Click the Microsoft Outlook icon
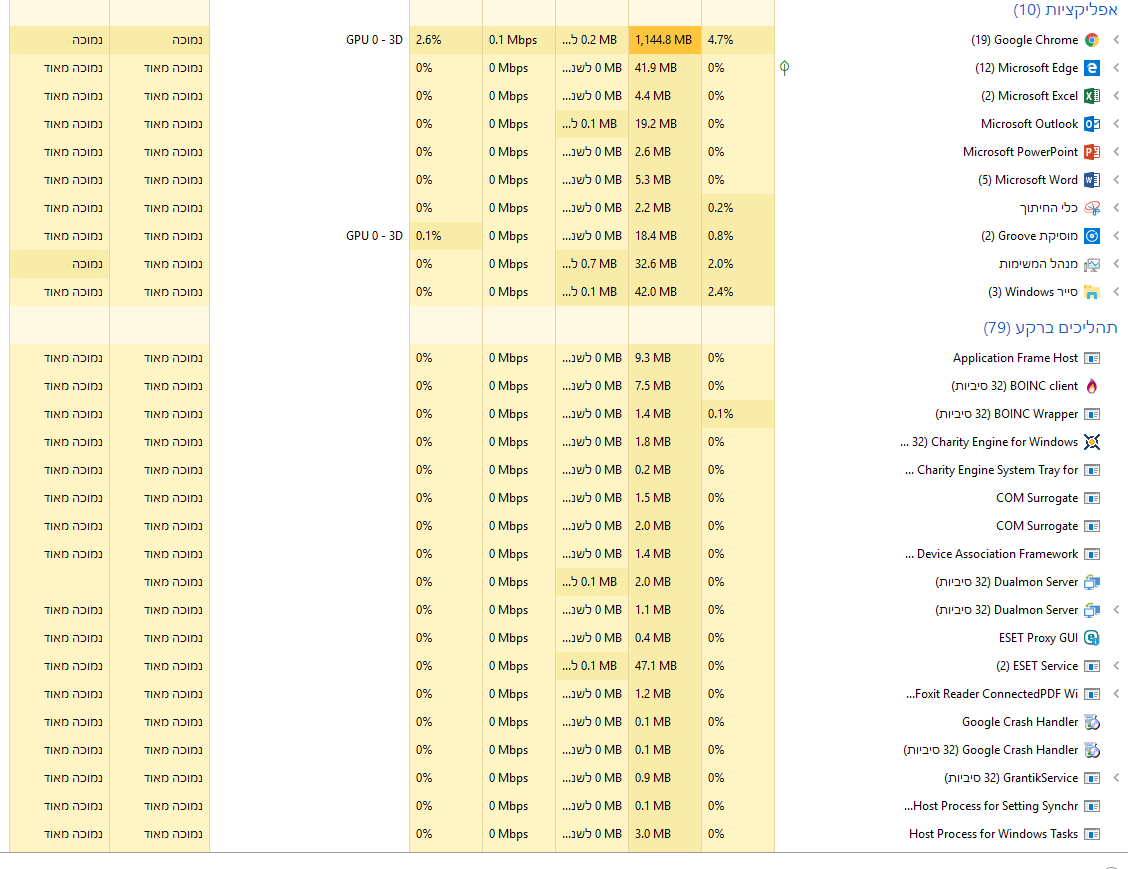This screenshot has width=1128, height=869. pos(1092,124)
